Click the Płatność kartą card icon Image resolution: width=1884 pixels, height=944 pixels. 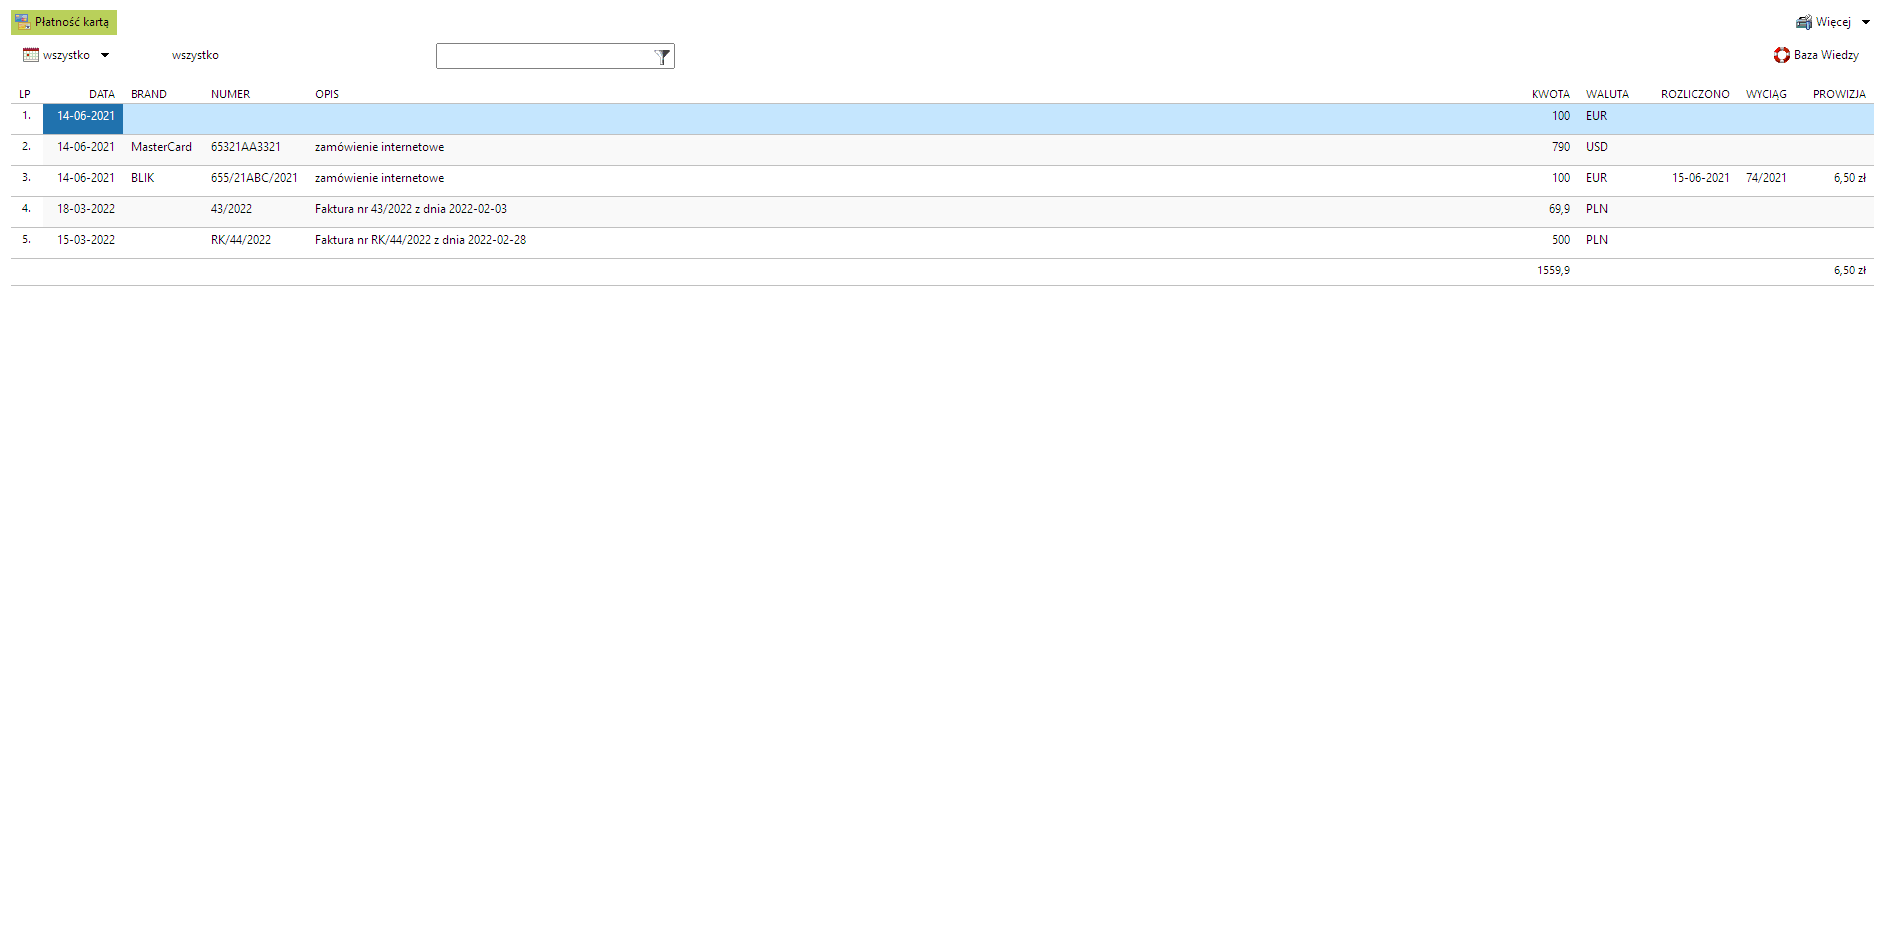coord(22,22)
